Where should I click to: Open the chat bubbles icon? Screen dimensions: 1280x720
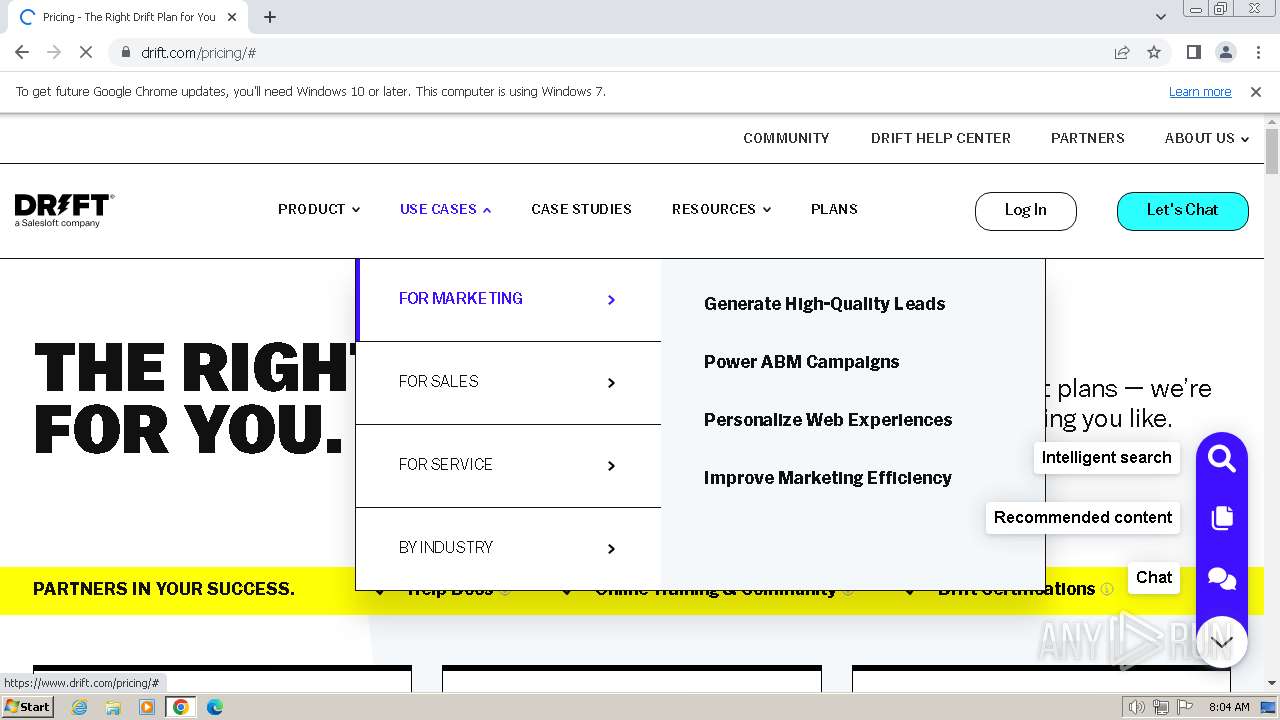click(1221, 578)
